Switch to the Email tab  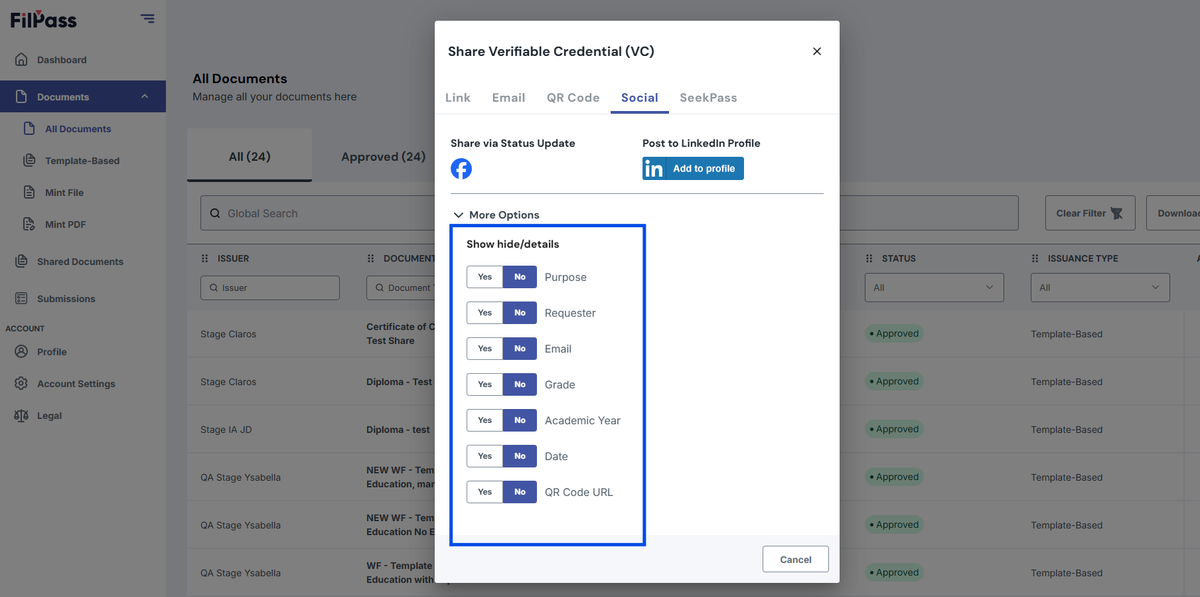508,98
